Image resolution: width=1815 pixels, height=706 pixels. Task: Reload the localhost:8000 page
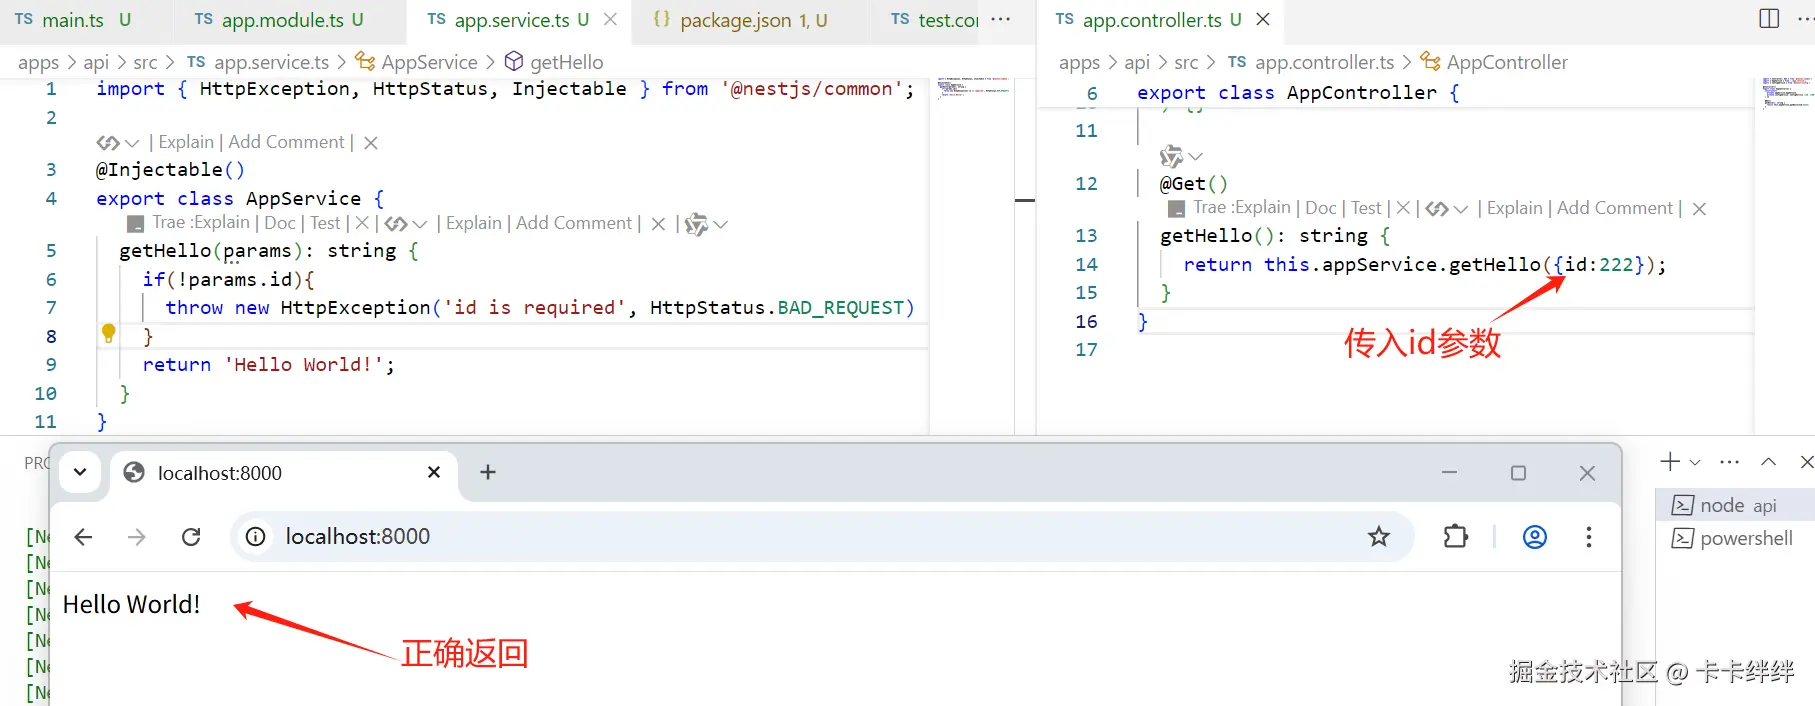(191, 537)
